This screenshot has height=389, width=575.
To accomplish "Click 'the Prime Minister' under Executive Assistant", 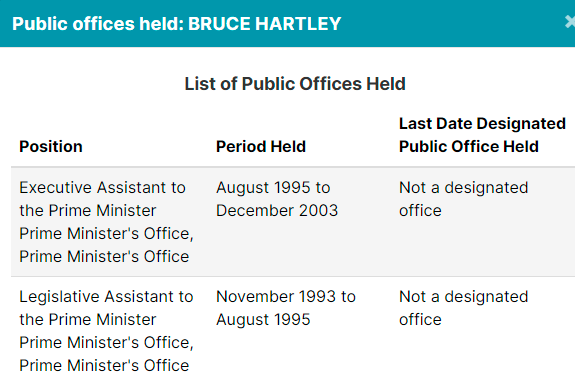I will 88,210.
